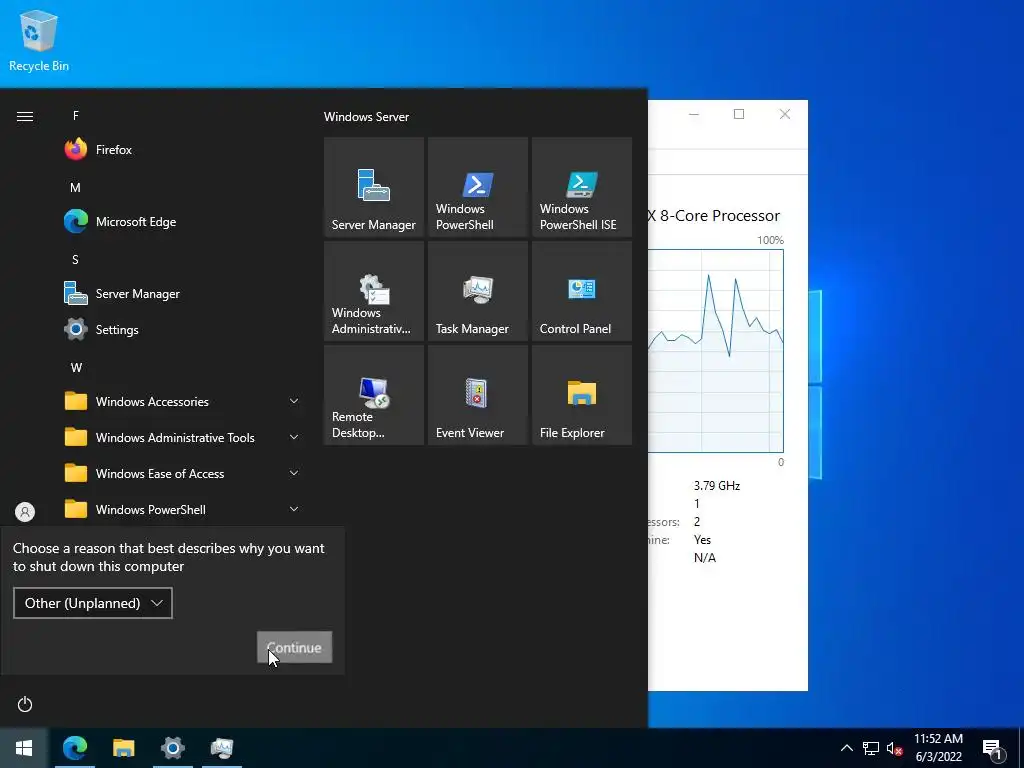Open the notification action center

[x=992, y=749]
